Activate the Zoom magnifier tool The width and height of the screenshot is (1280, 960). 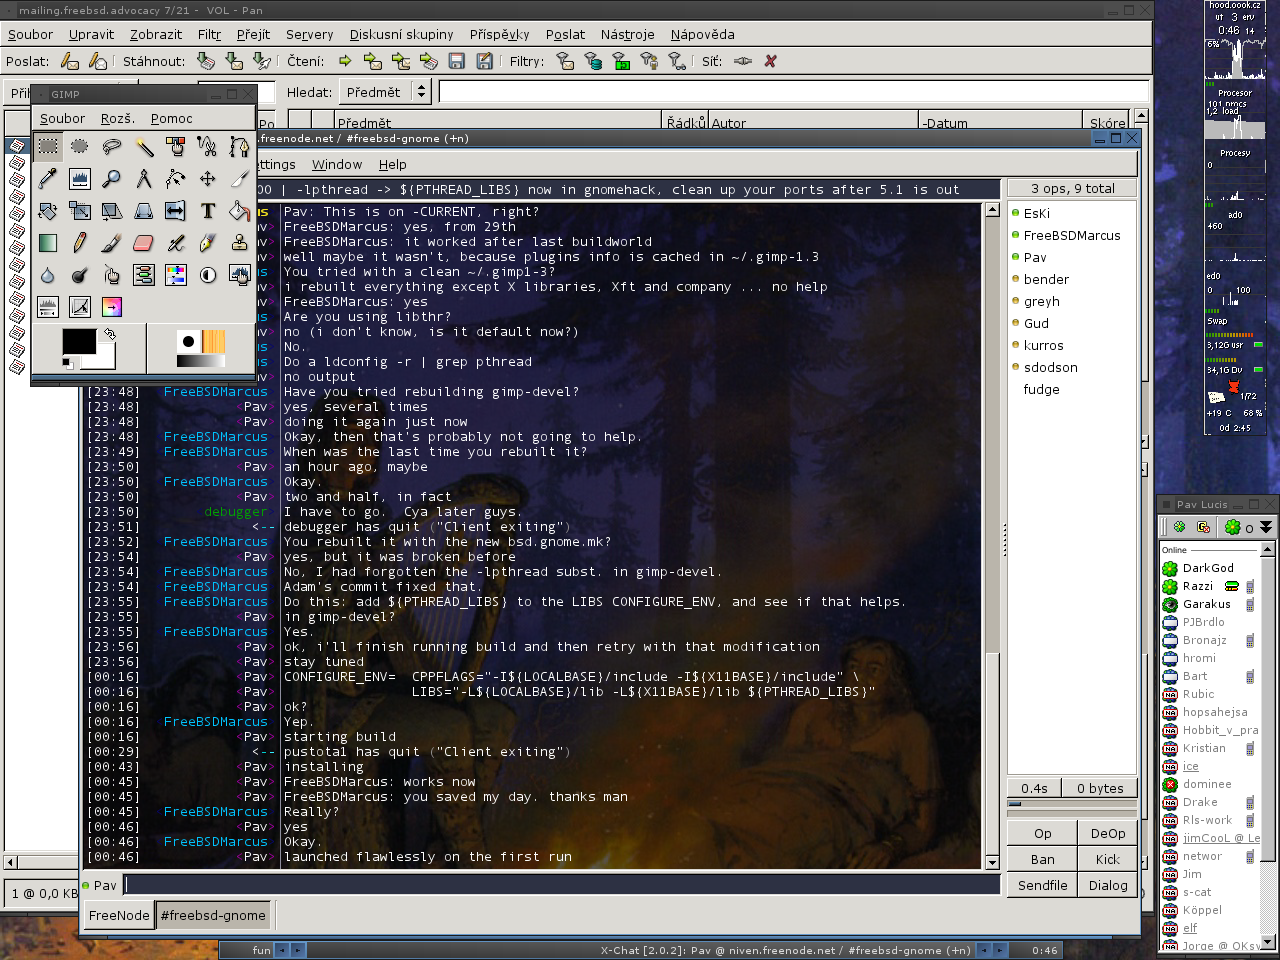112,179
